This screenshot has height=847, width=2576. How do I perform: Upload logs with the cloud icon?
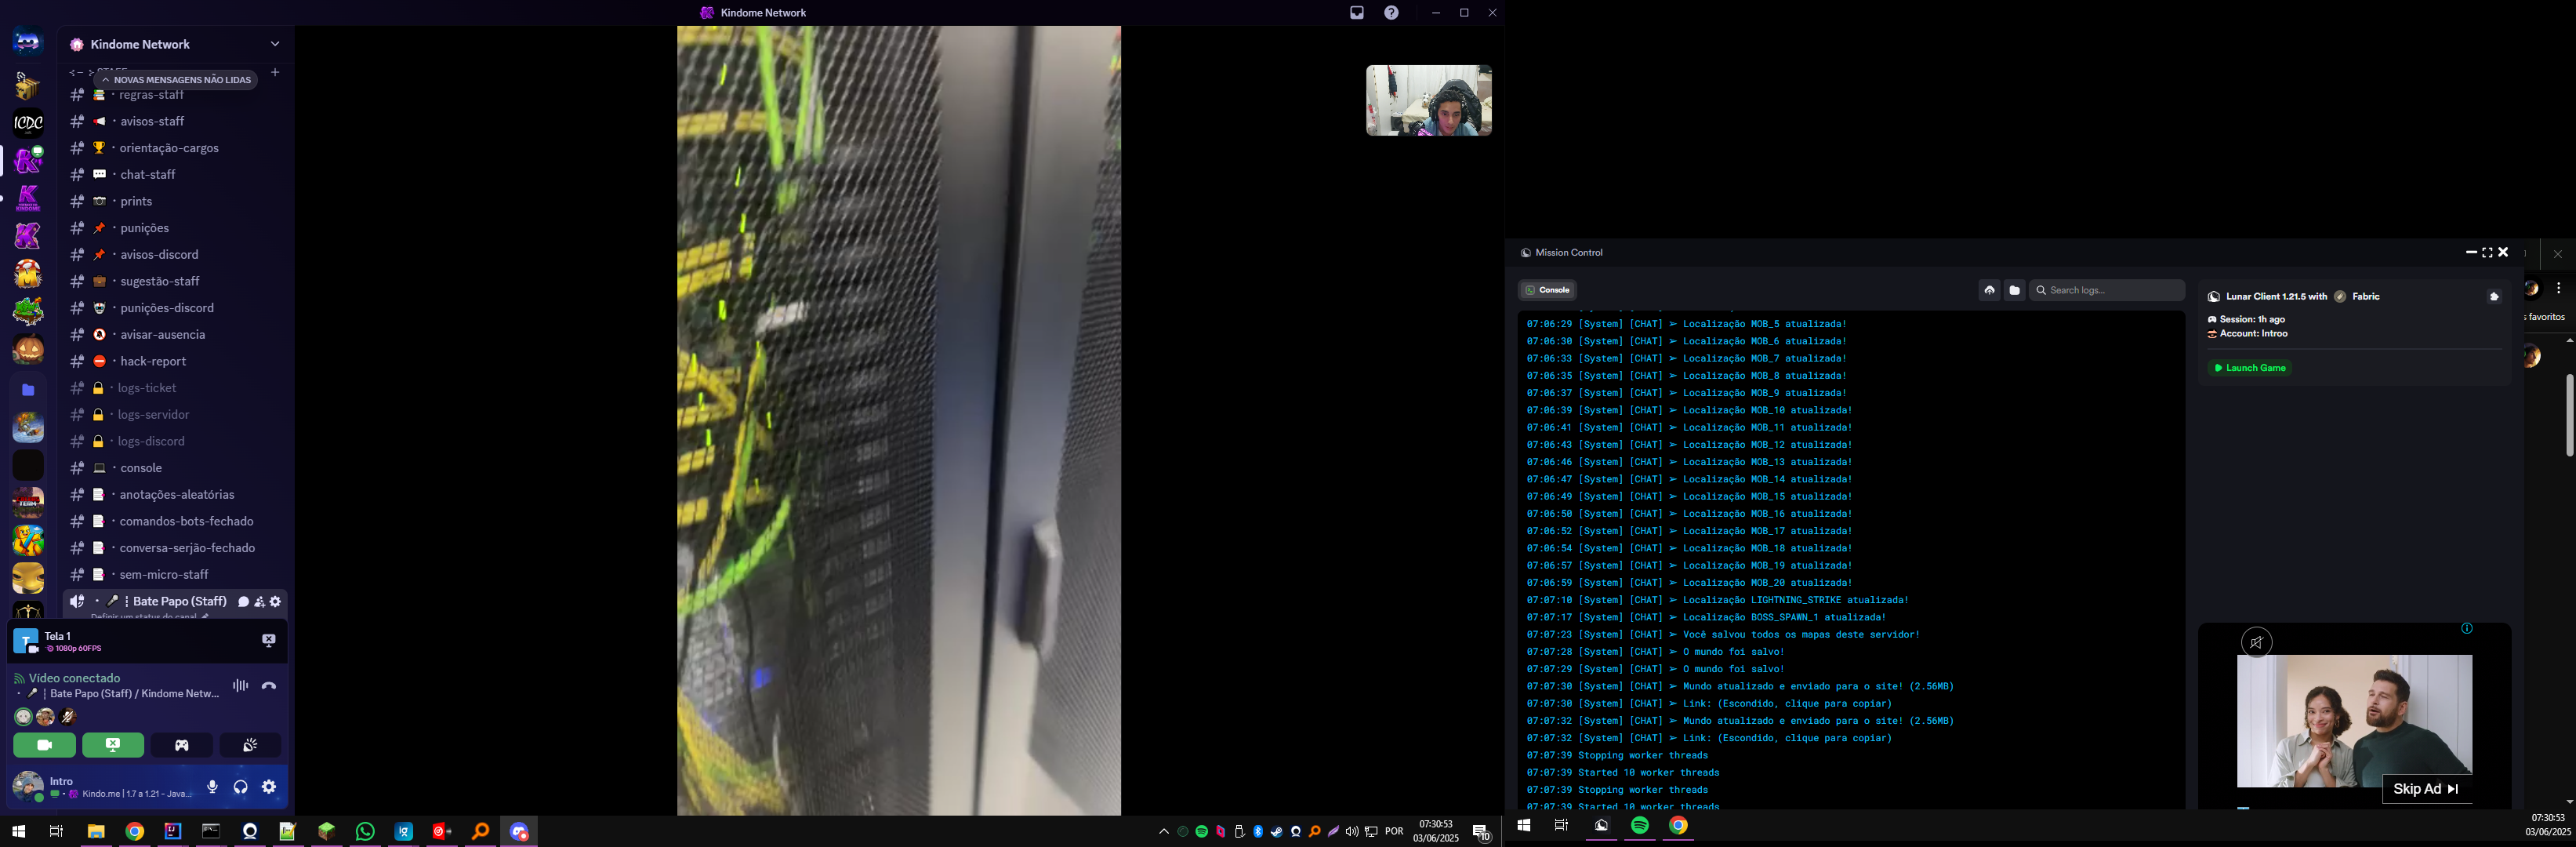click(x=1989, y=290)
